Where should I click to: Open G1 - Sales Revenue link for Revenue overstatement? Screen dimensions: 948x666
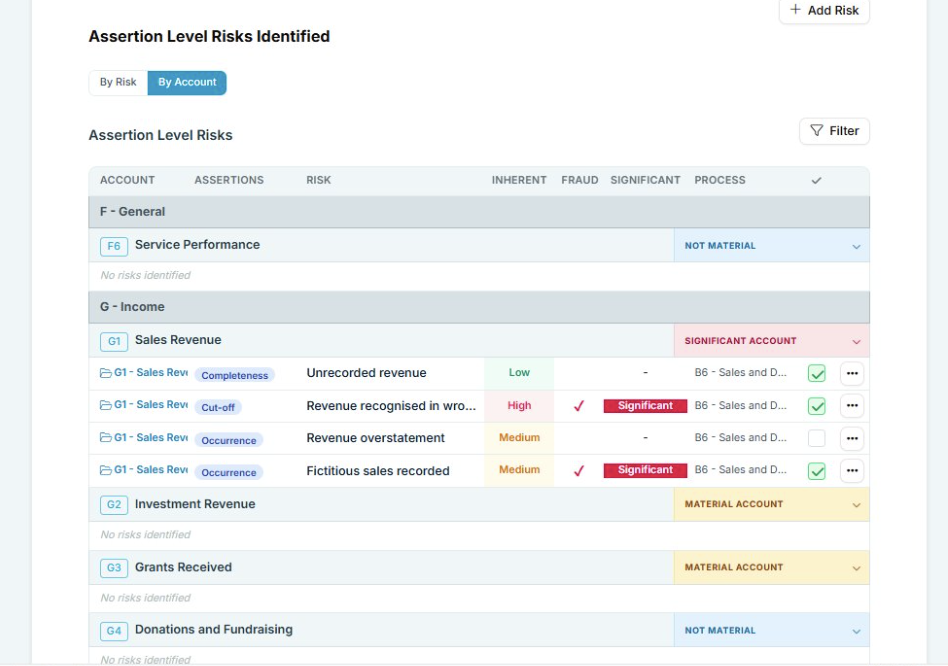coord(151,438)
